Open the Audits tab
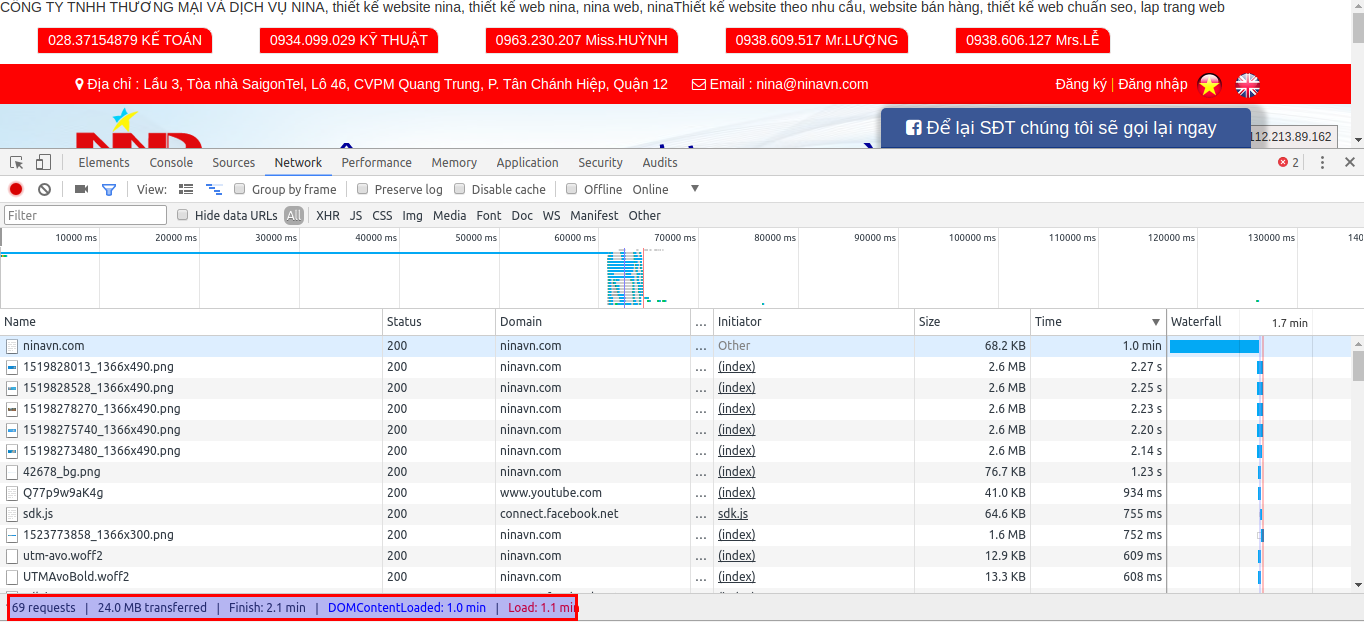 tap(660, 162)
